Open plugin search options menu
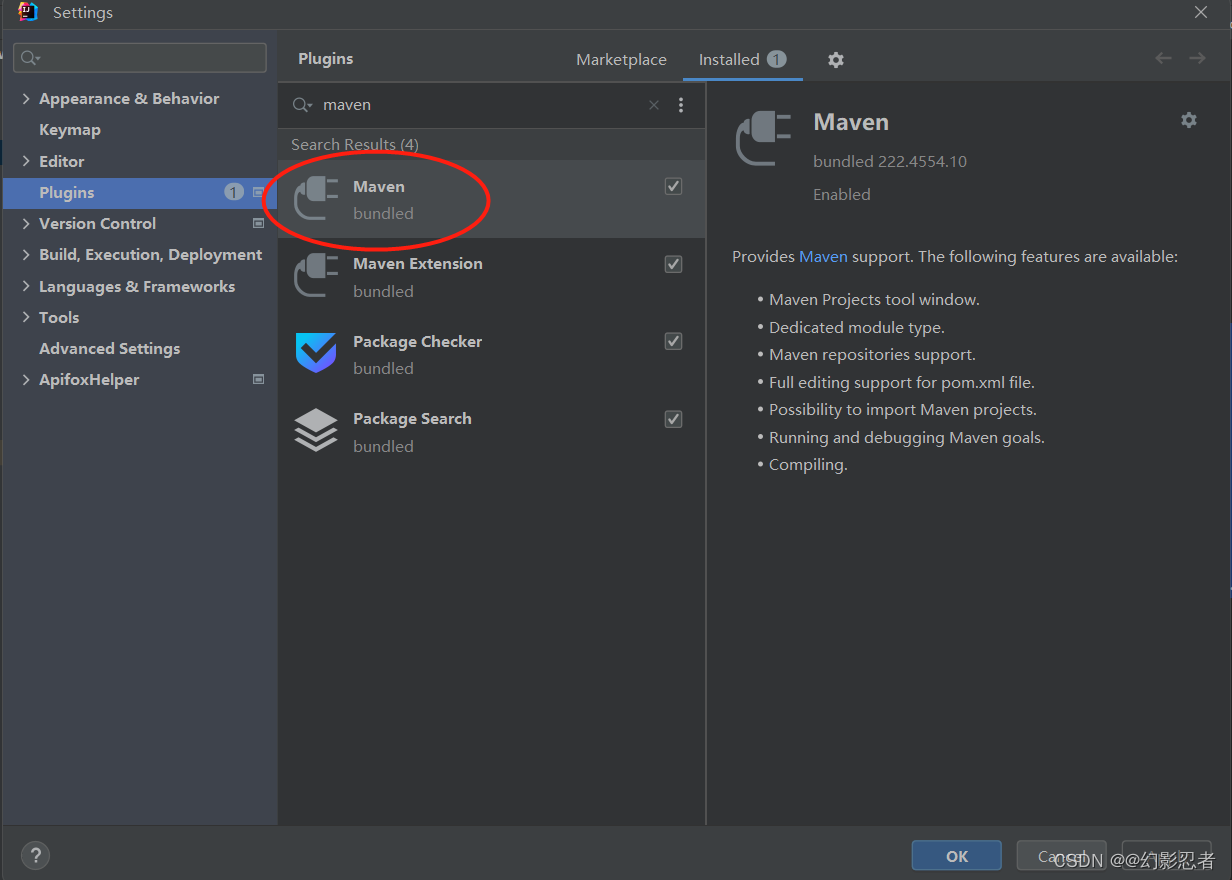This screenshot has height=880, width=1232. [681, 105]
